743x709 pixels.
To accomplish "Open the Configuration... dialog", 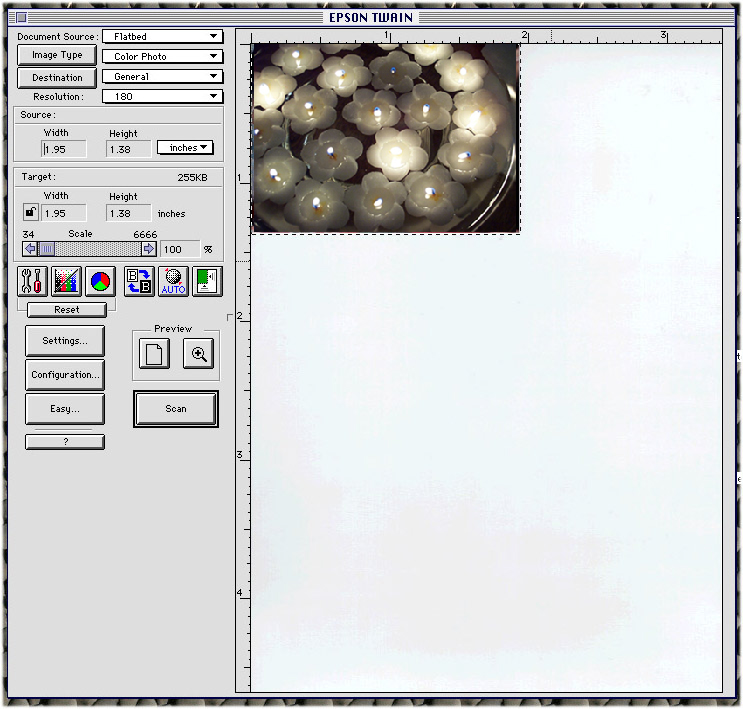I will click(x=65, y=375).
